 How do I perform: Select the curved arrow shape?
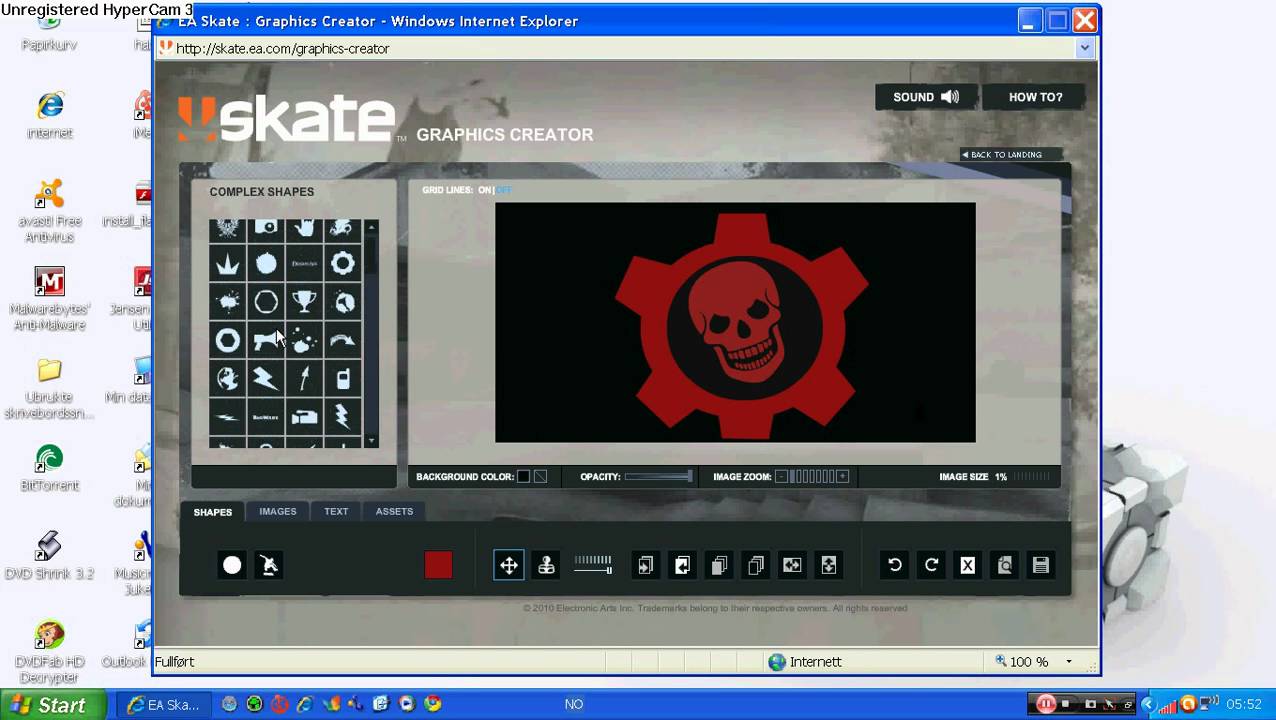click(x=343, y=341)
